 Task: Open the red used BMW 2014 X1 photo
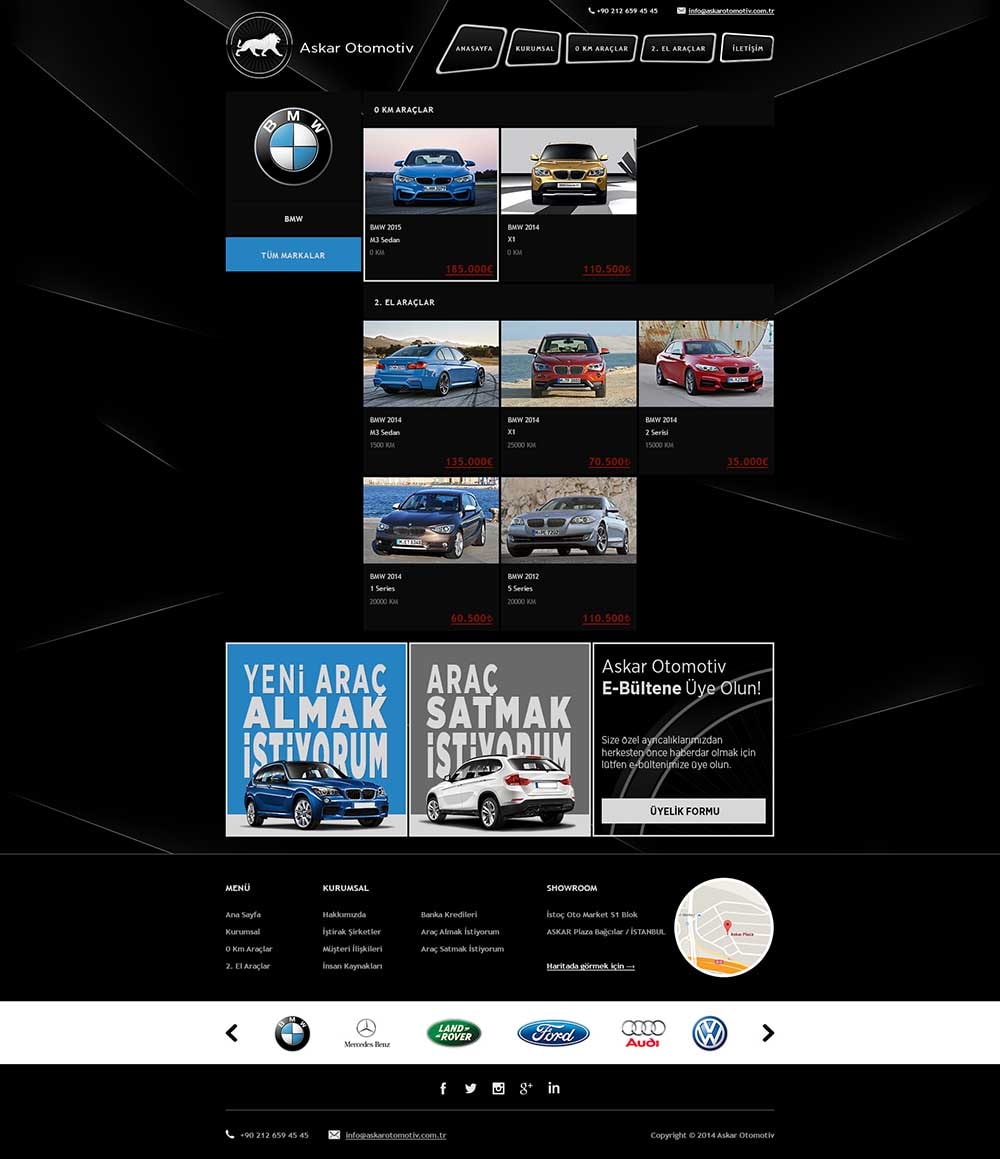568,364
